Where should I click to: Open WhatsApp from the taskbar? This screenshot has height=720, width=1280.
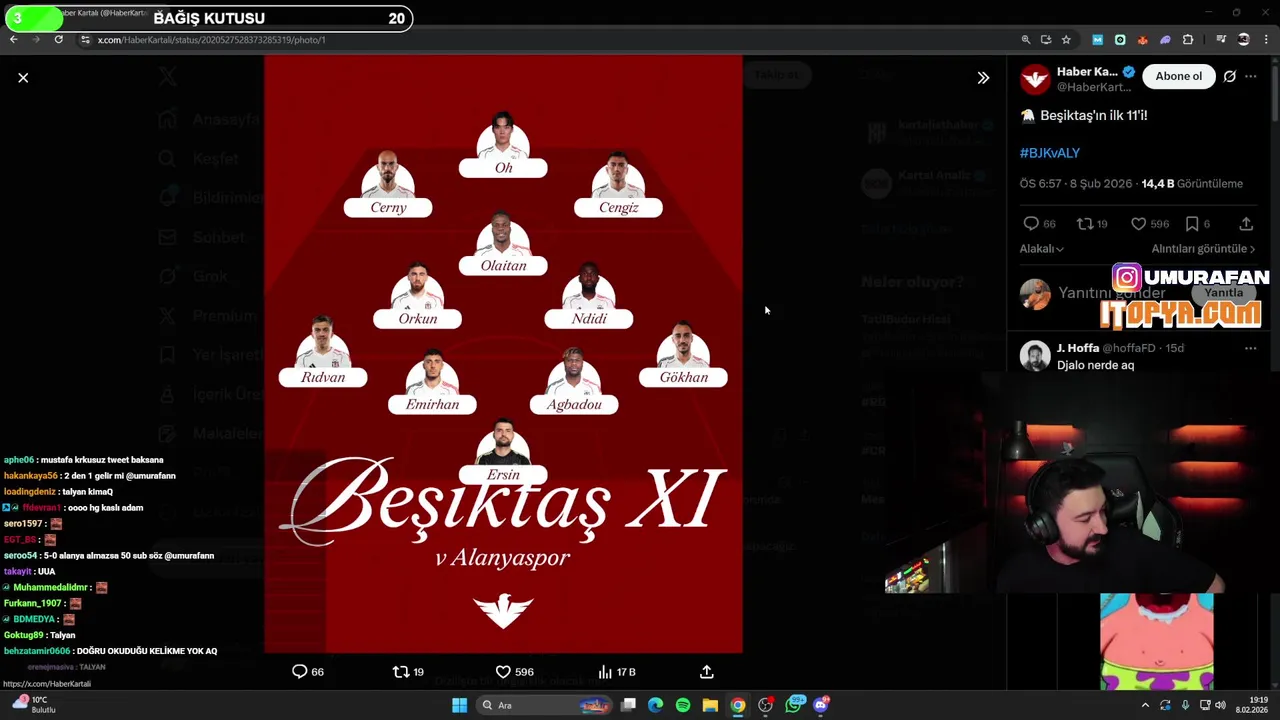click(794, 705)
